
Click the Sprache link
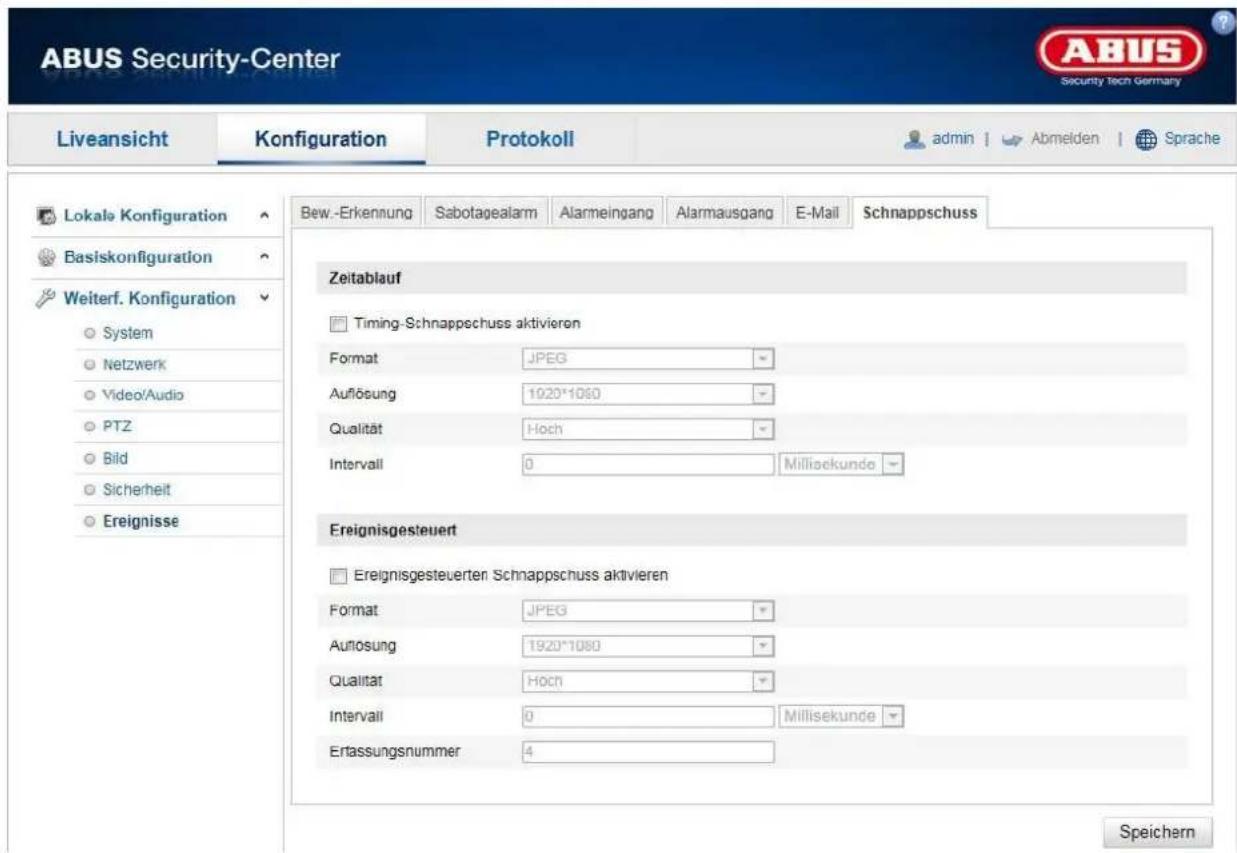click(1190, 139)
